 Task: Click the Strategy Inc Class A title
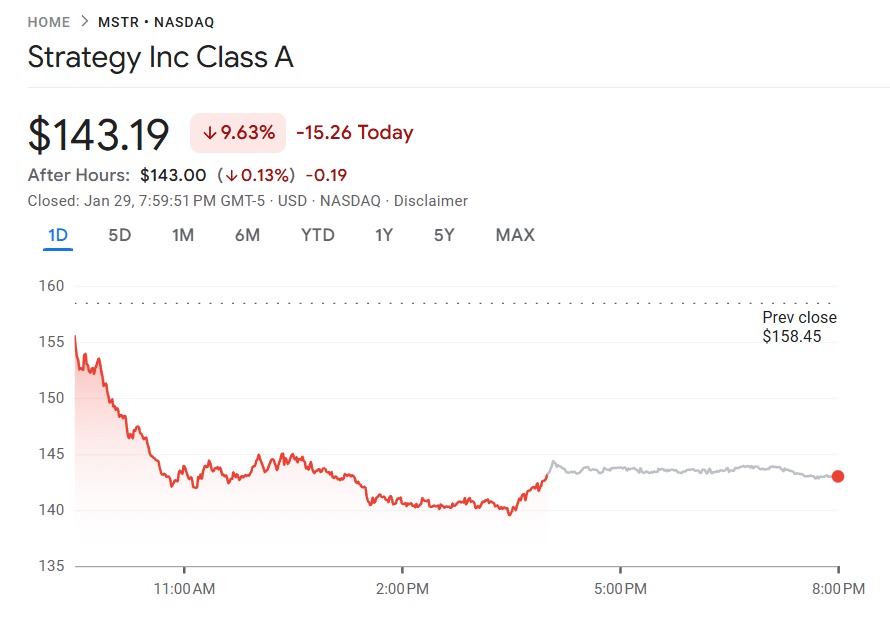(x=160, y=57)
